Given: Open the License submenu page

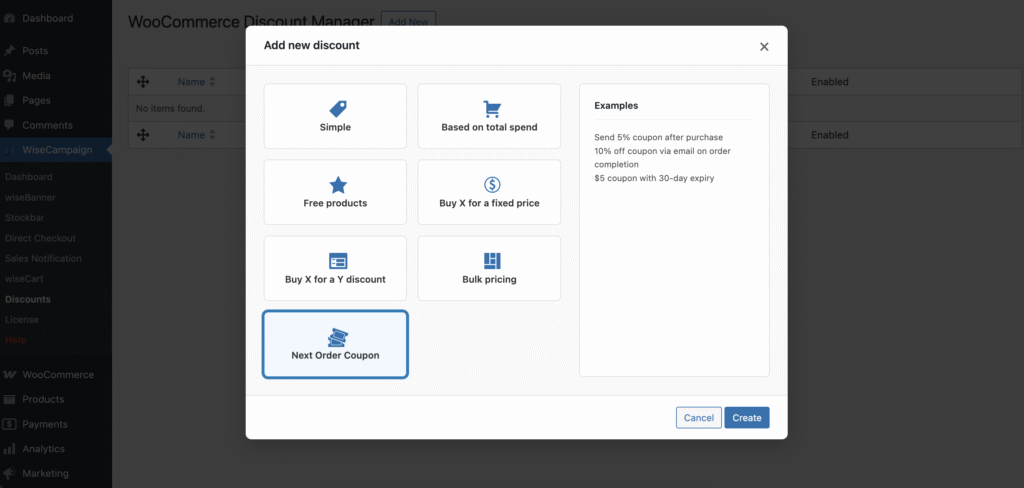Looking at the screenshot, I should tap(22, 319).
